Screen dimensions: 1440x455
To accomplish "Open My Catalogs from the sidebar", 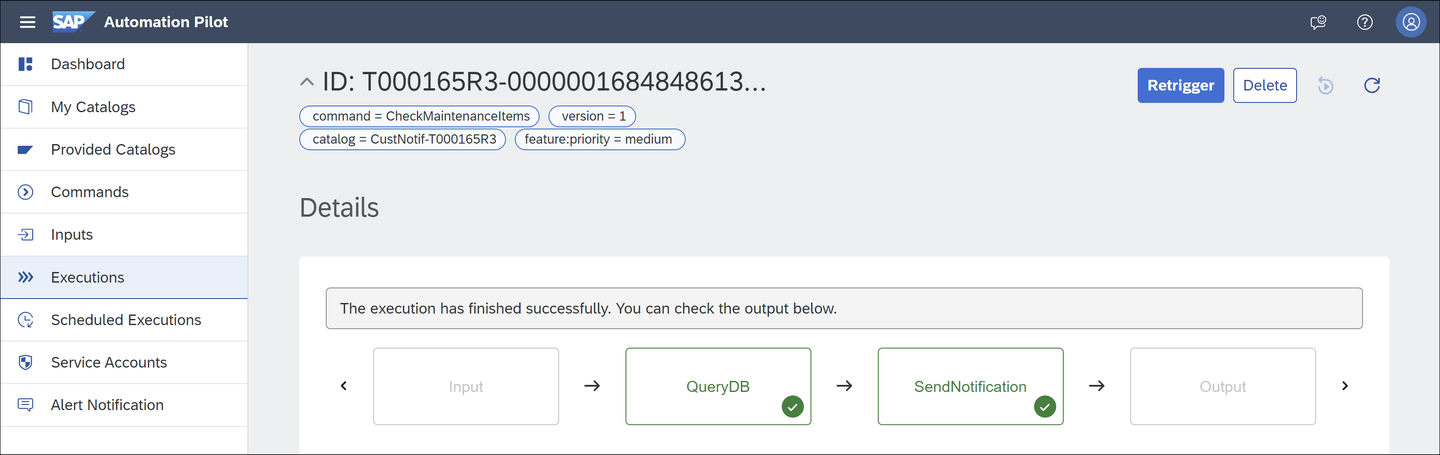I will tap(124, 107).
